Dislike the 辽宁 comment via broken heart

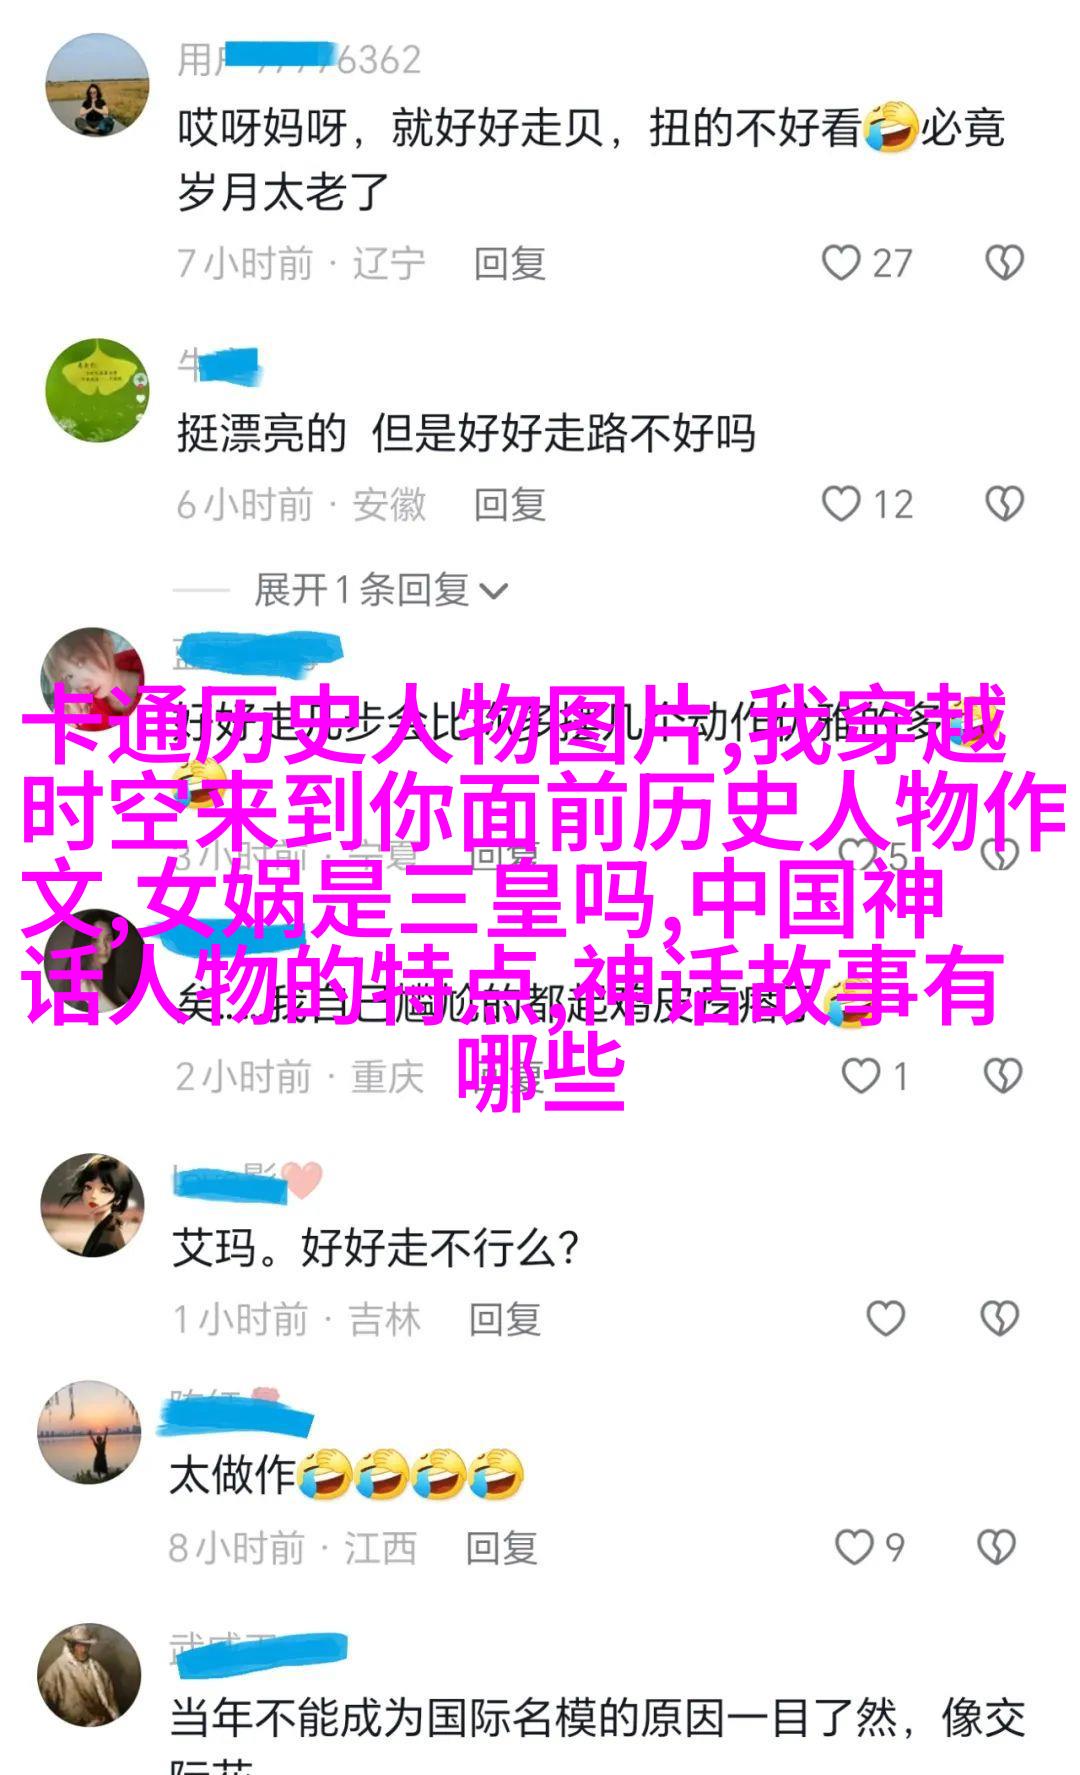click(1004, 262)
